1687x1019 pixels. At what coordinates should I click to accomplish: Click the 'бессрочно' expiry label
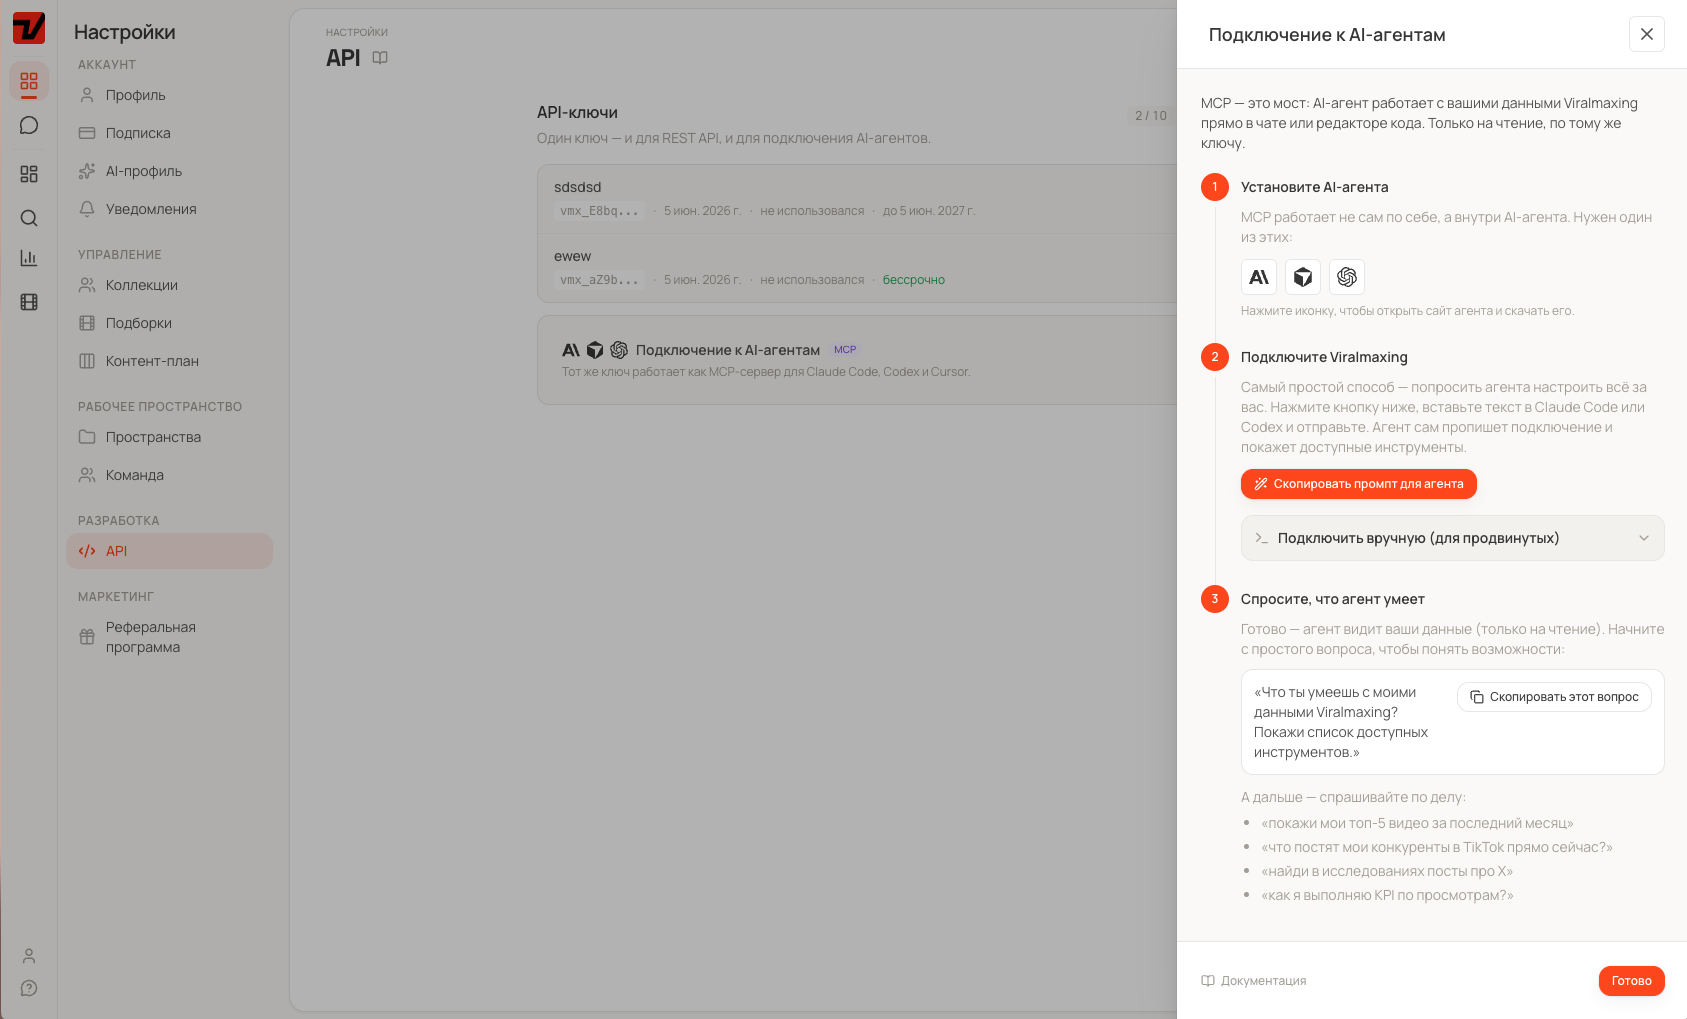tap(914, 280)
